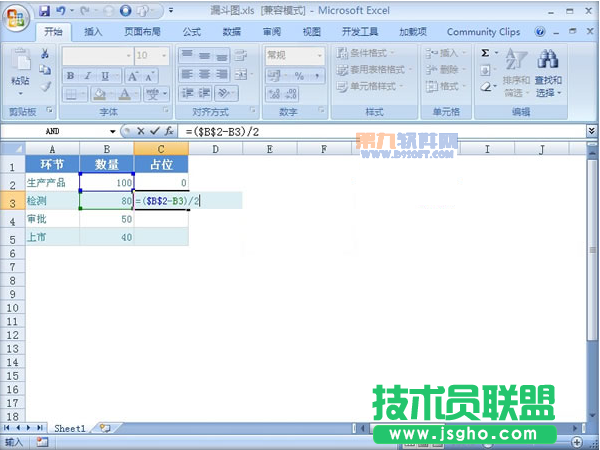
Task: Click the wrap text icon
Action: click(241, 55)
